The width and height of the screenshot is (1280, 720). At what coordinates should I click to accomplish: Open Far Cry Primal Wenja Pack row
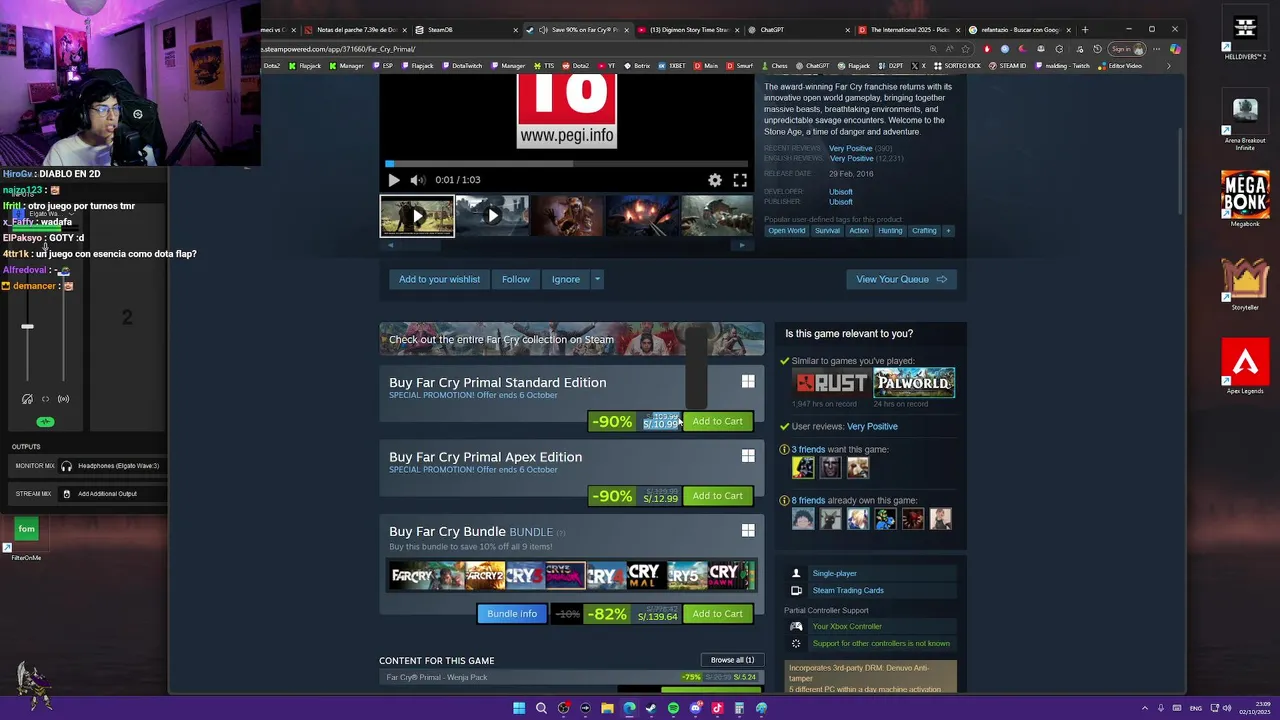click(571, 677)
